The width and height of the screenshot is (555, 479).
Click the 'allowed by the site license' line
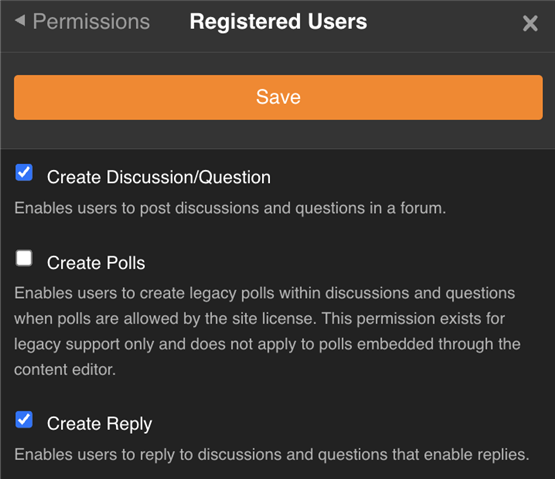259,319
